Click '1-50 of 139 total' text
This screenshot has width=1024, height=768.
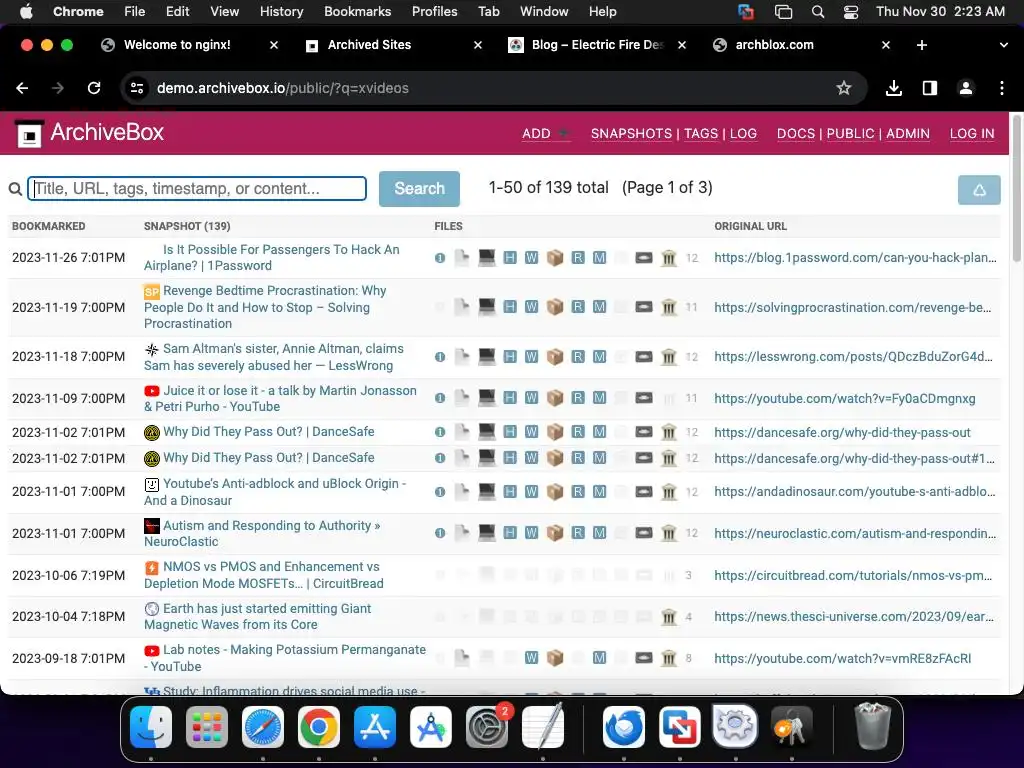coord(549,187)
